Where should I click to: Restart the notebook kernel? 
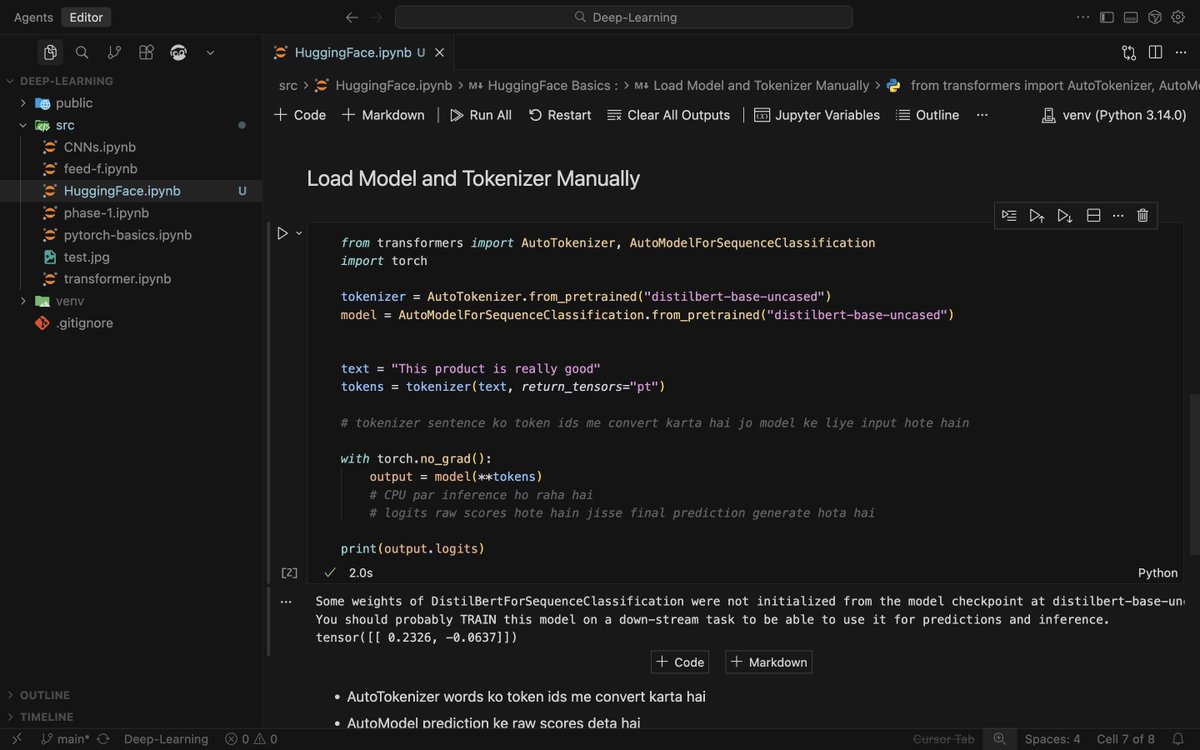click(x=560, y=115)
